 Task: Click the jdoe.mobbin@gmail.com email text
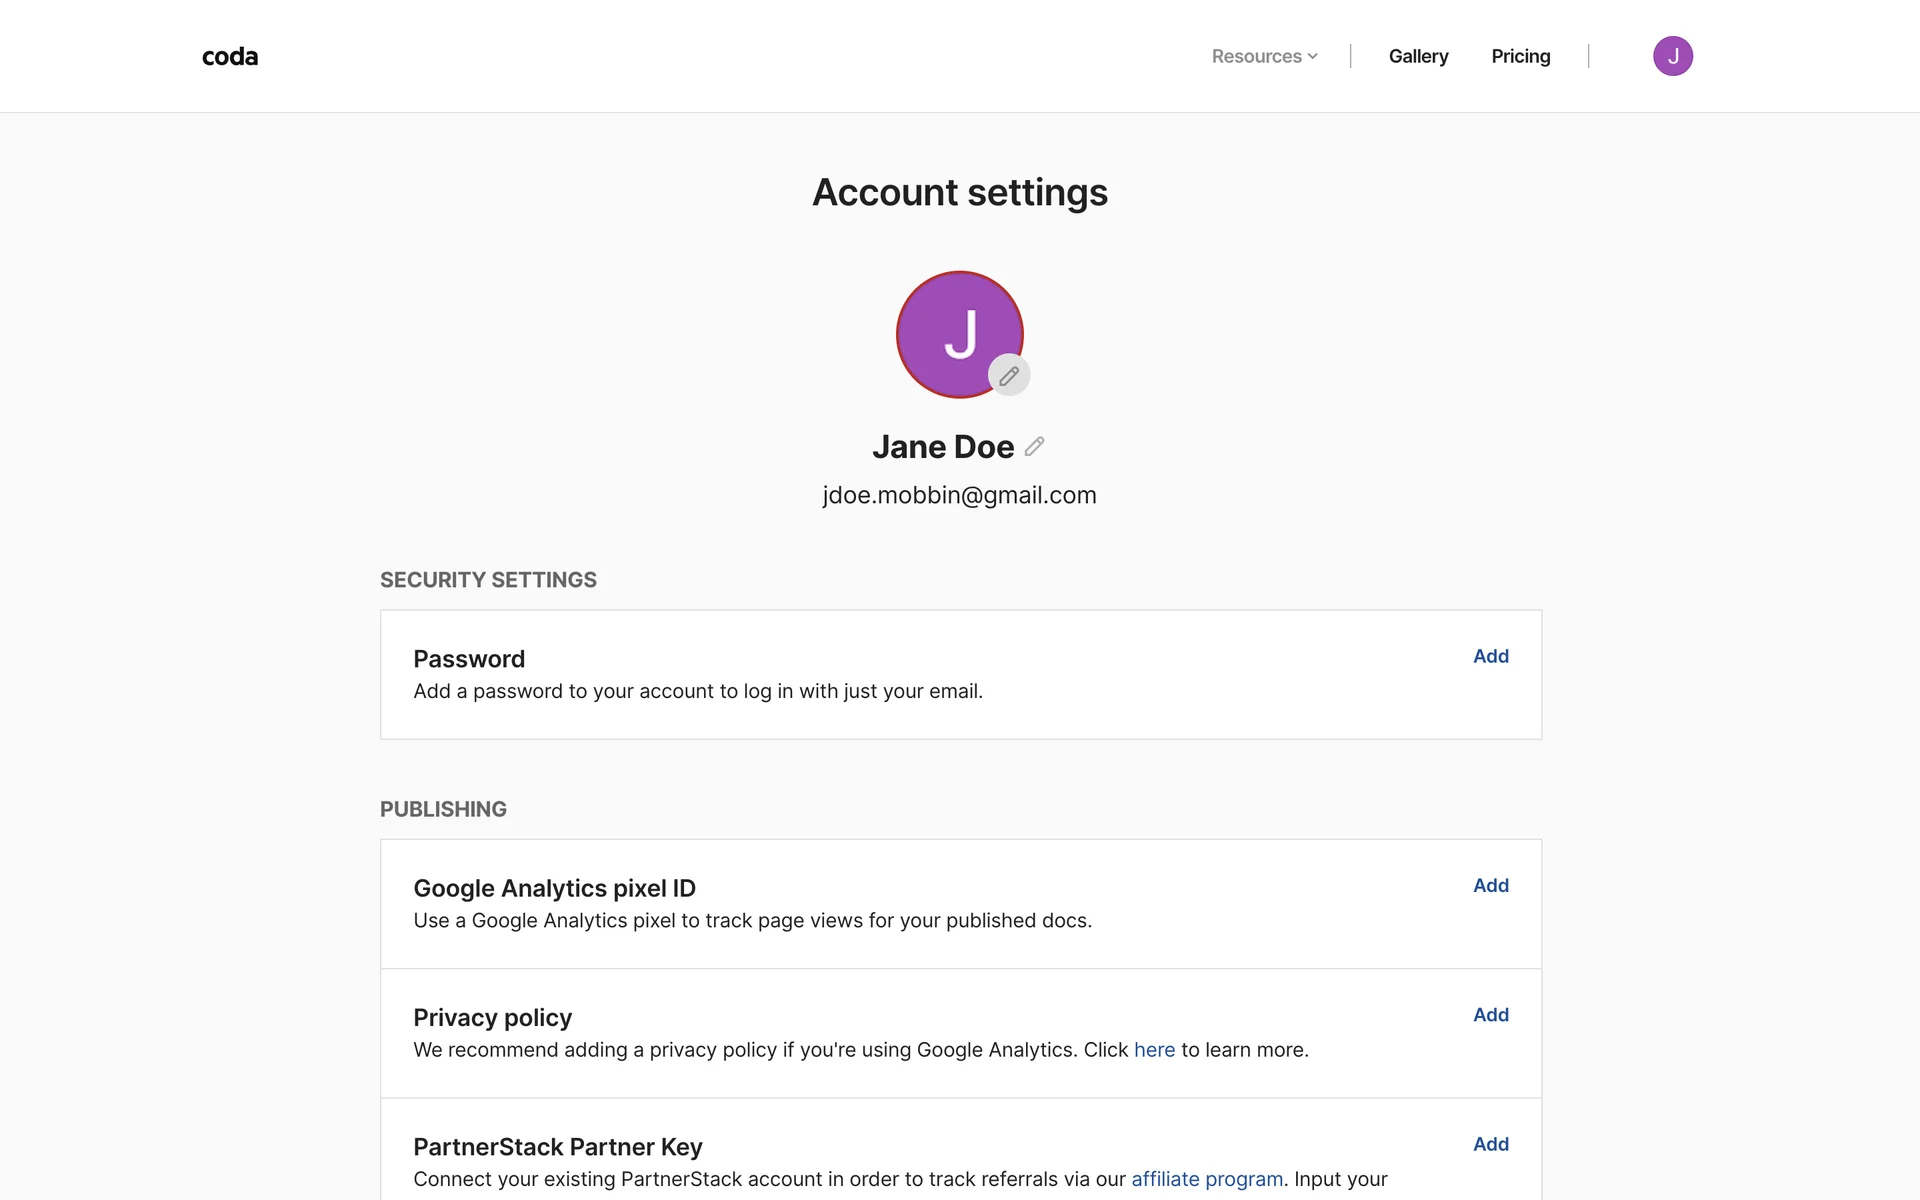point(959,495)
